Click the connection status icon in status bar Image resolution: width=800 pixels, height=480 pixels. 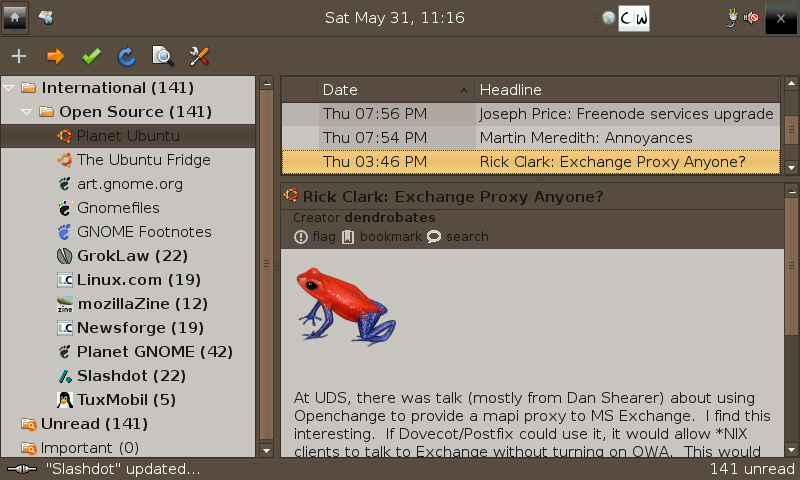pos(22,469)
